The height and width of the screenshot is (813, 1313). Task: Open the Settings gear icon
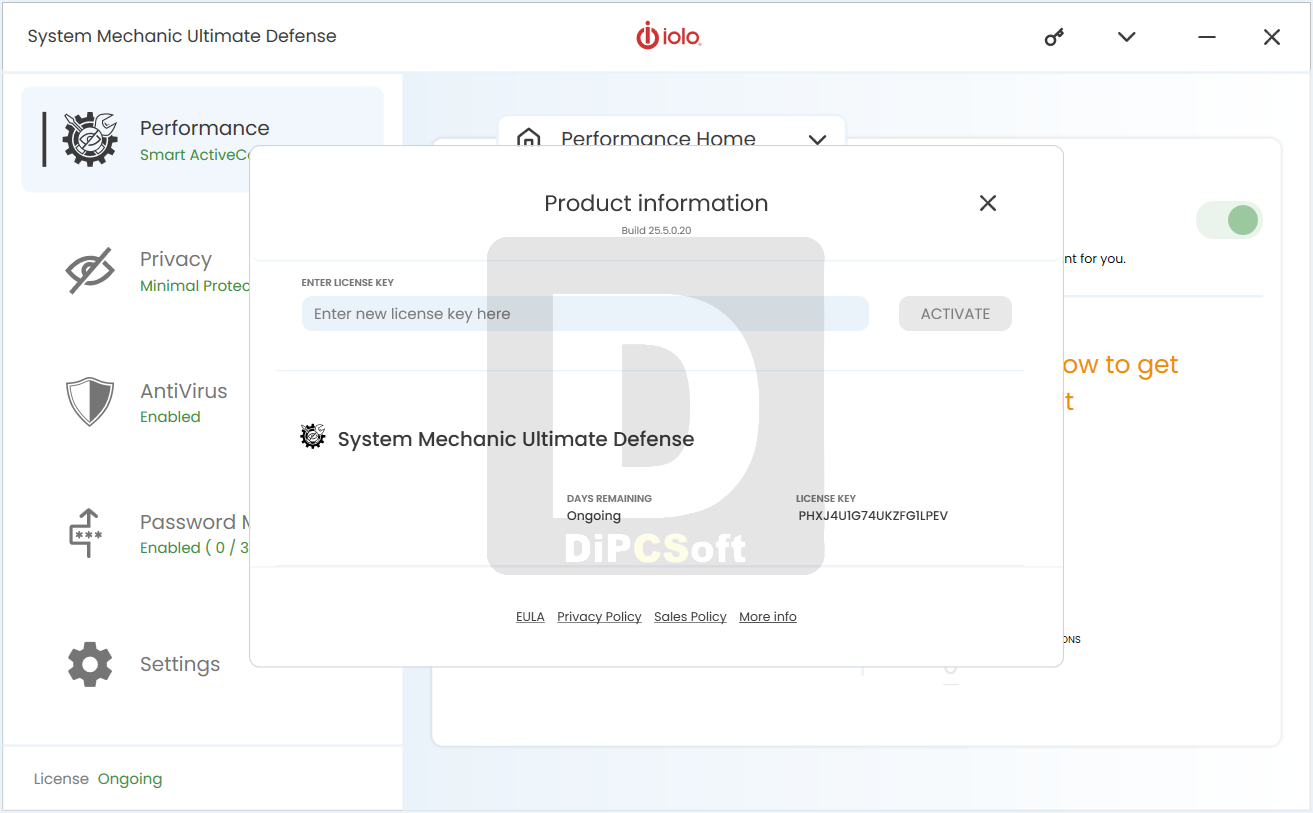click(90, 664)
